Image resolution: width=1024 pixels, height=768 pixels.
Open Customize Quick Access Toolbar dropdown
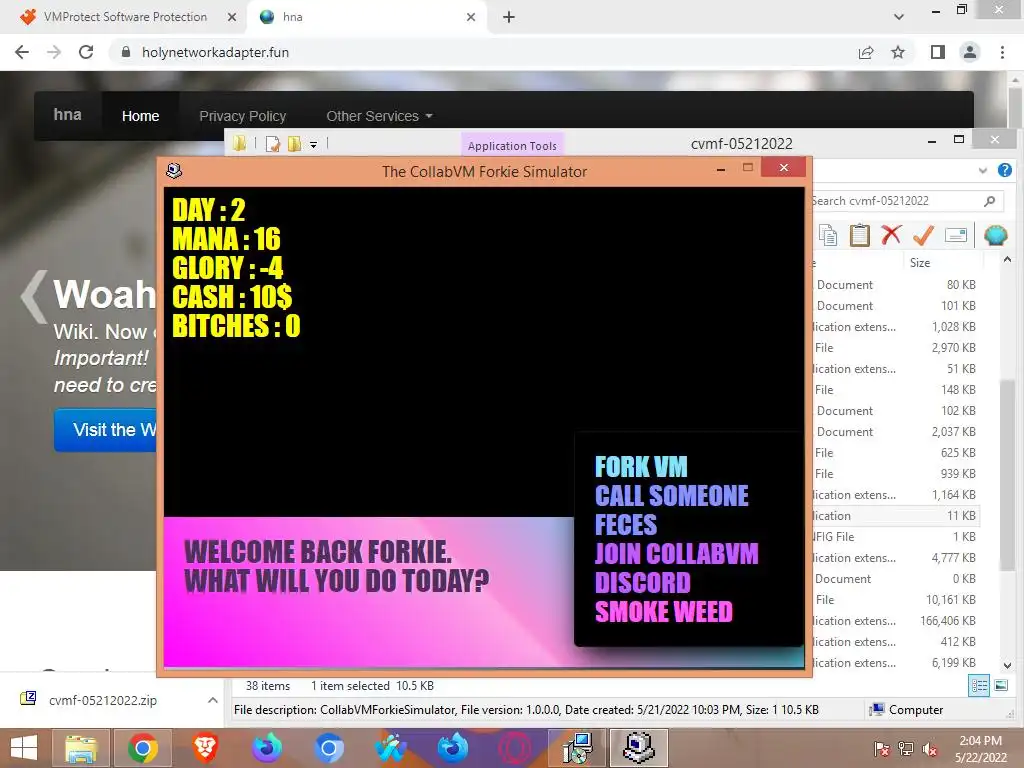[x=313, y=144]
